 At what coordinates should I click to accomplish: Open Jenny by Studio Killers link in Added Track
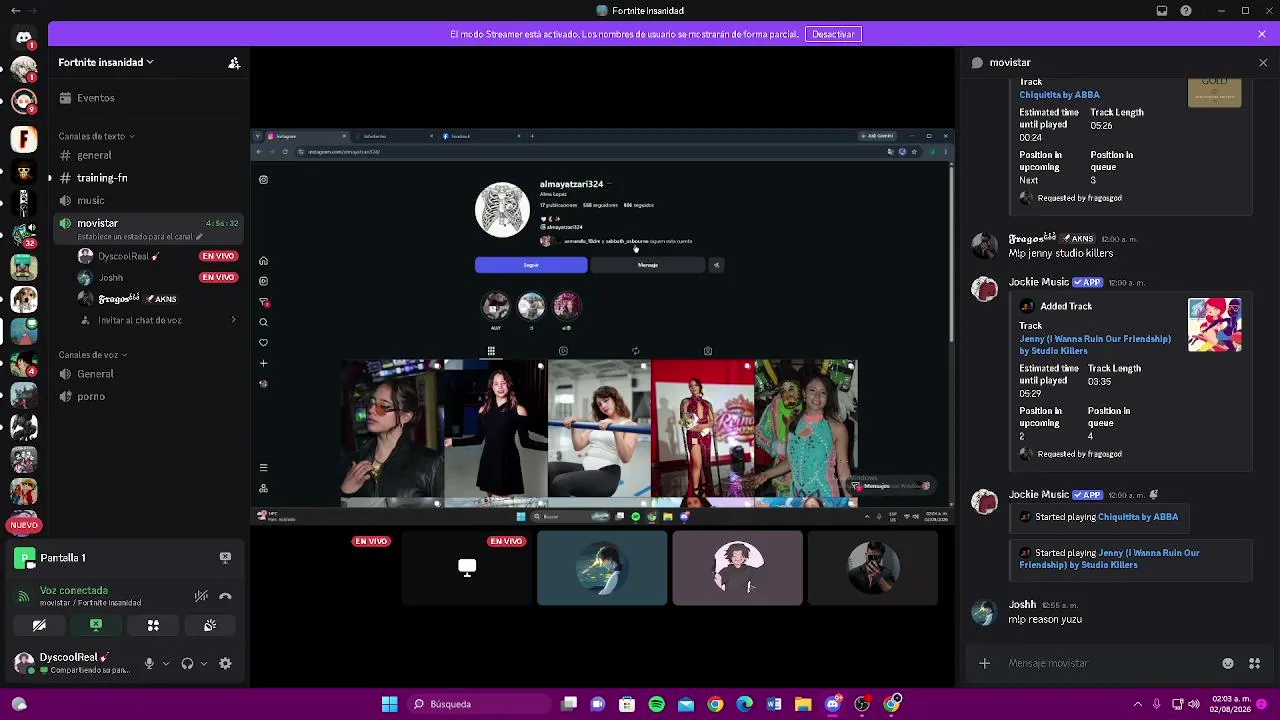[x=1095, y=345]
